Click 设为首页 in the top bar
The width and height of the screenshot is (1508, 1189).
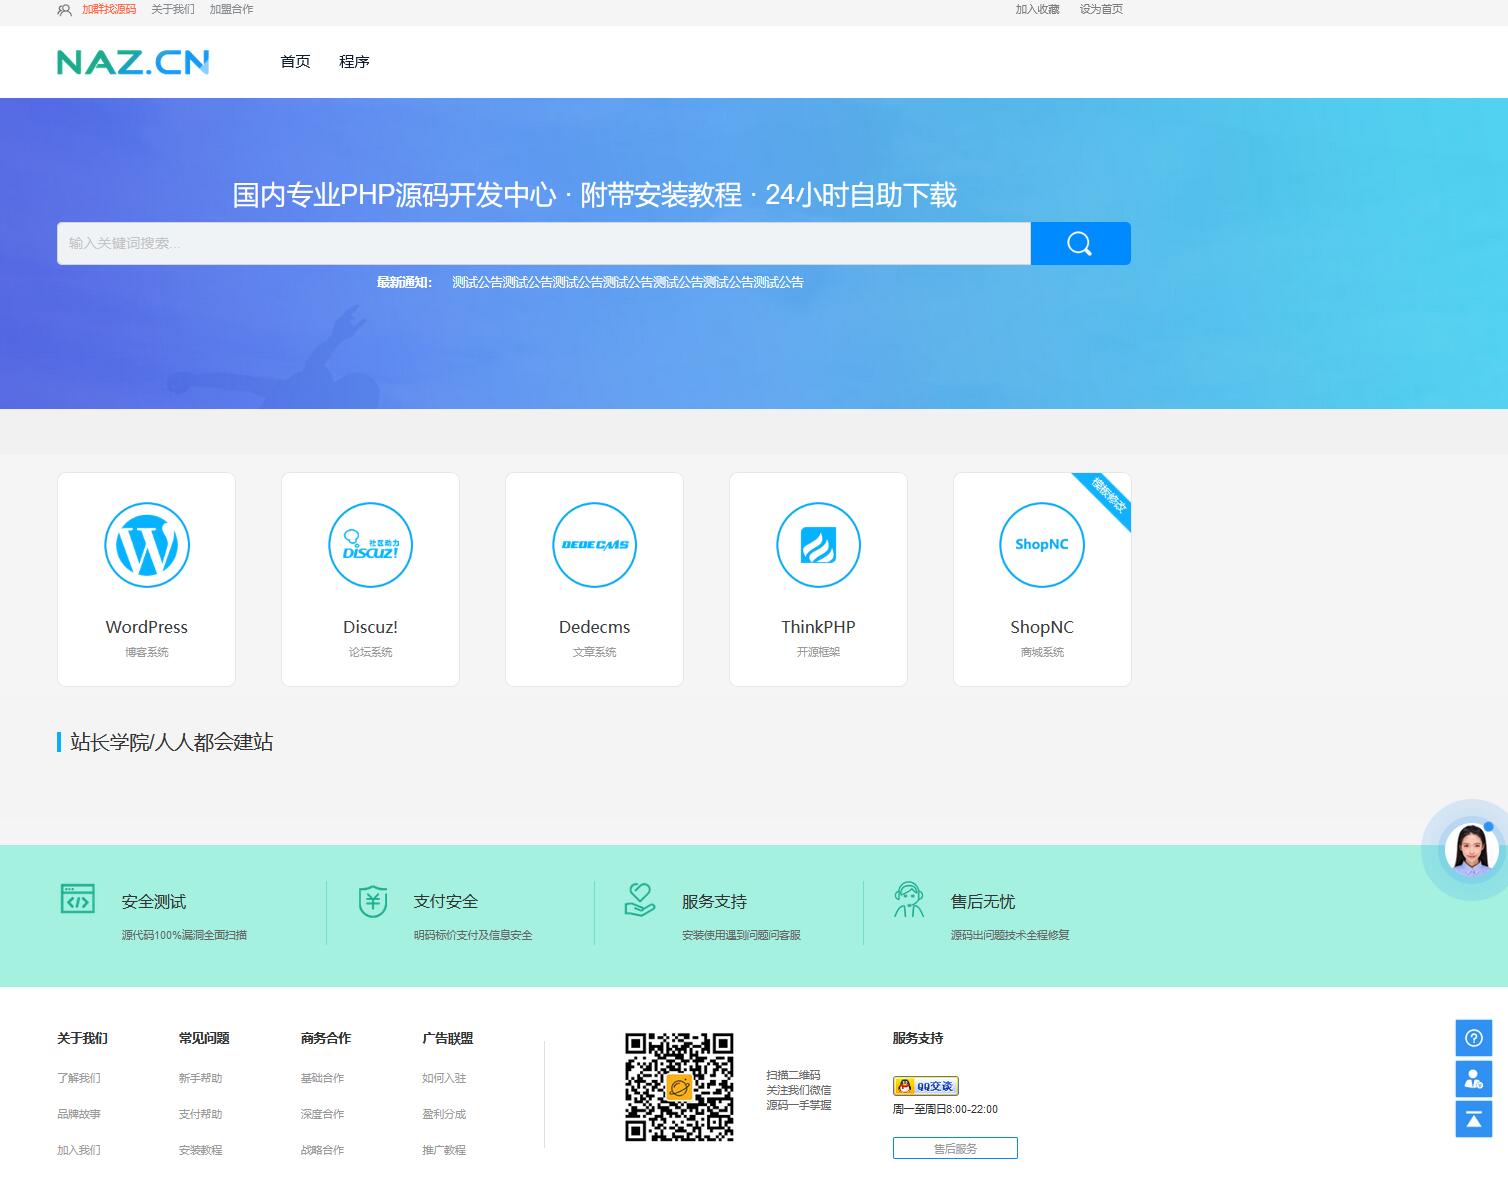[x=1101, y=9]
